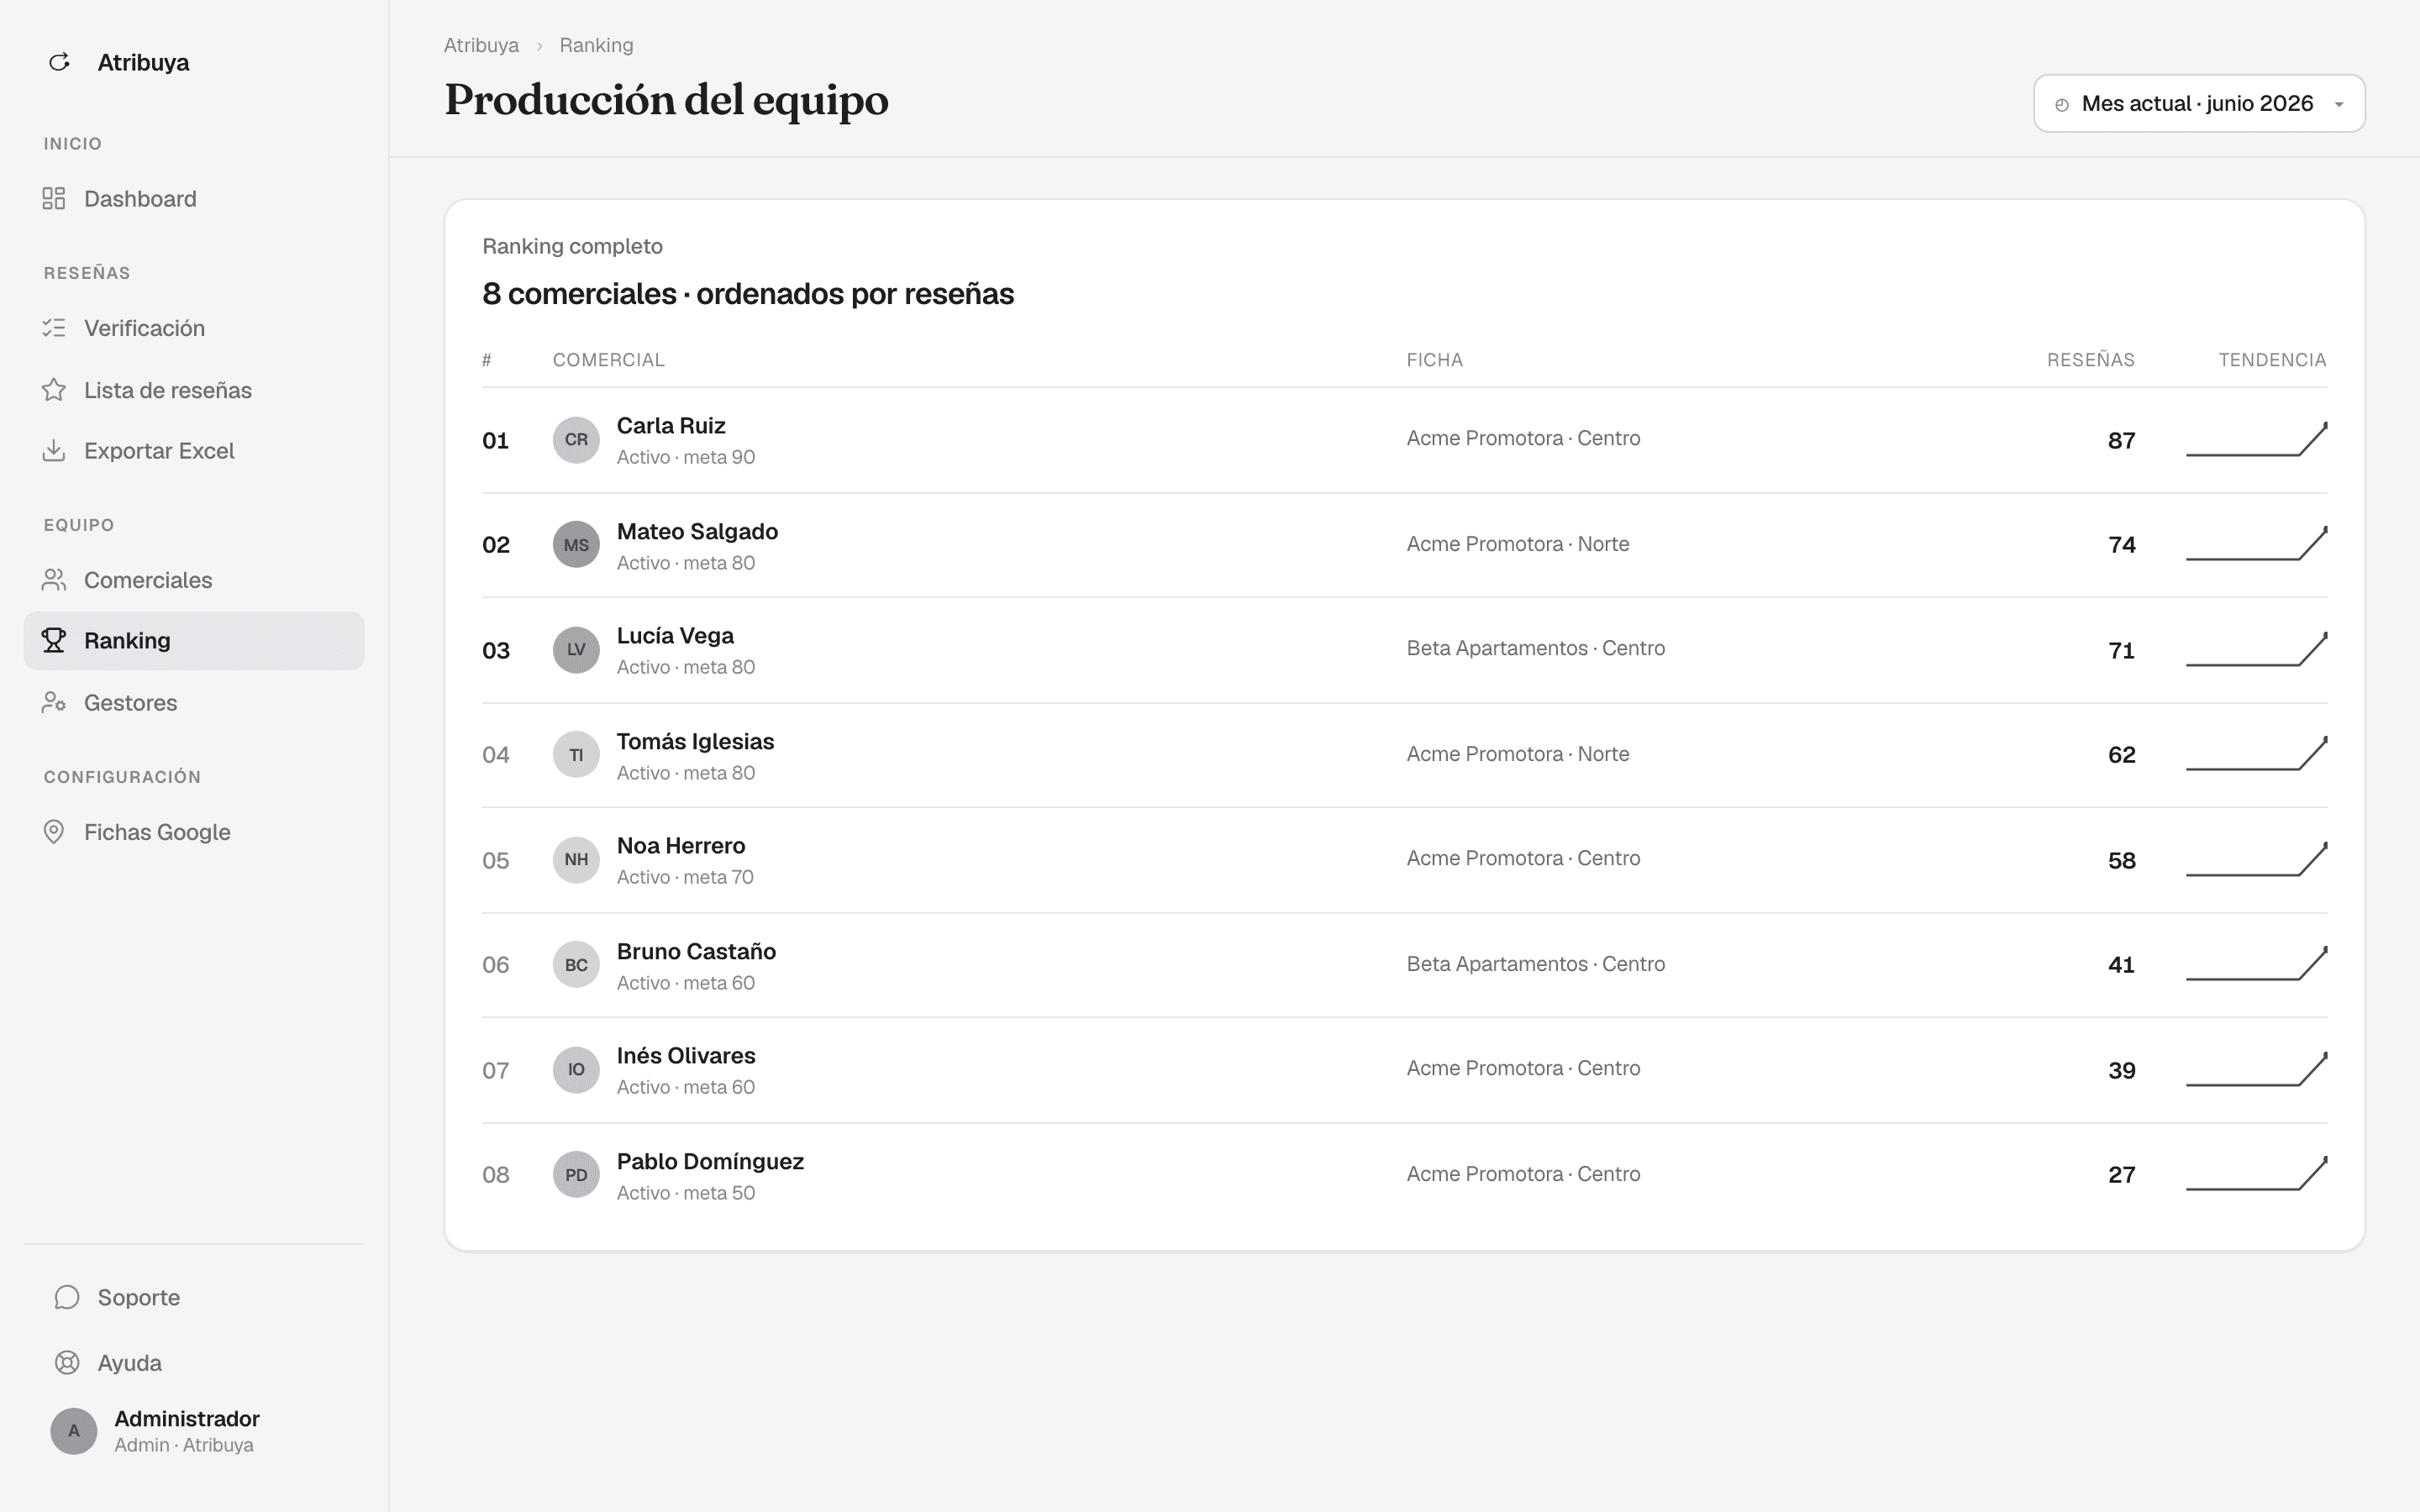
Task: Click the name Mateo Salgado
Action: [697, 531]
